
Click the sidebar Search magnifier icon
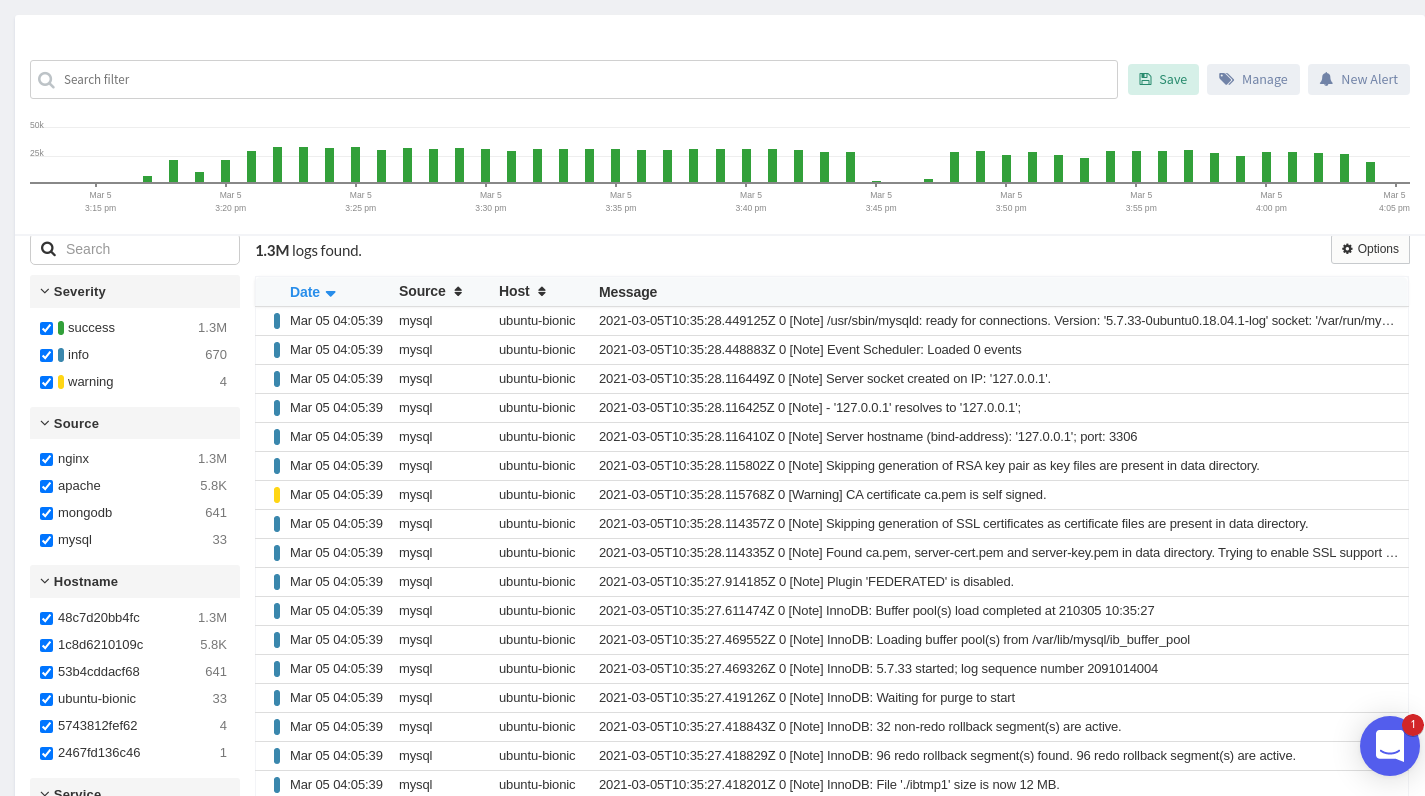(x=48, y=249)
